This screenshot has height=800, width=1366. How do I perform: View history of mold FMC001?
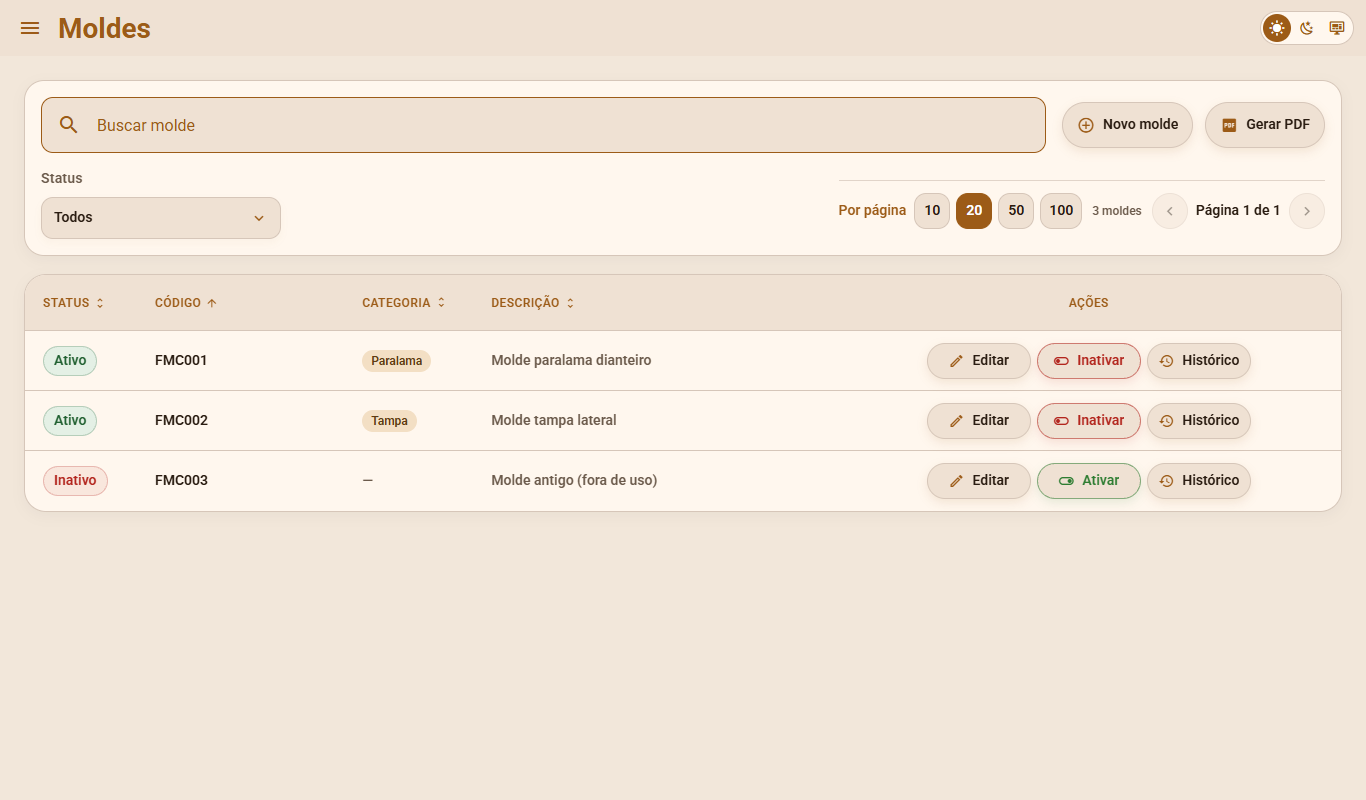coord(1199,361)
